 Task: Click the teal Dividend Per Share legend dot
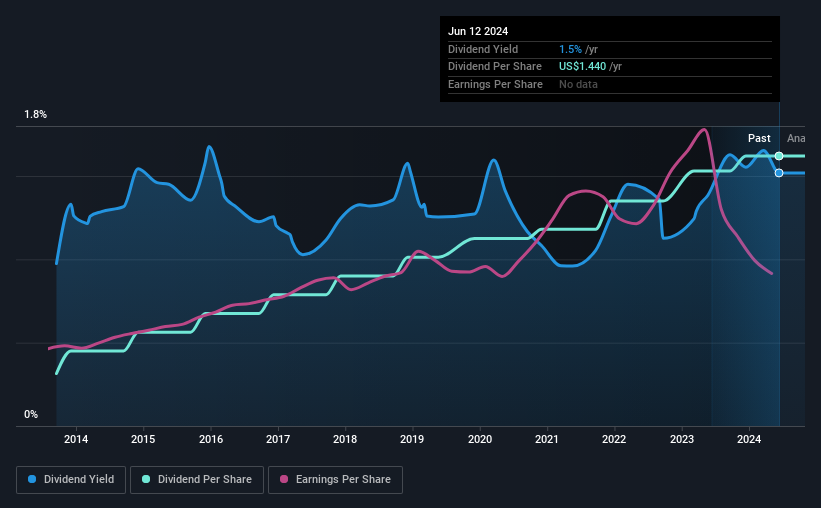146,479
